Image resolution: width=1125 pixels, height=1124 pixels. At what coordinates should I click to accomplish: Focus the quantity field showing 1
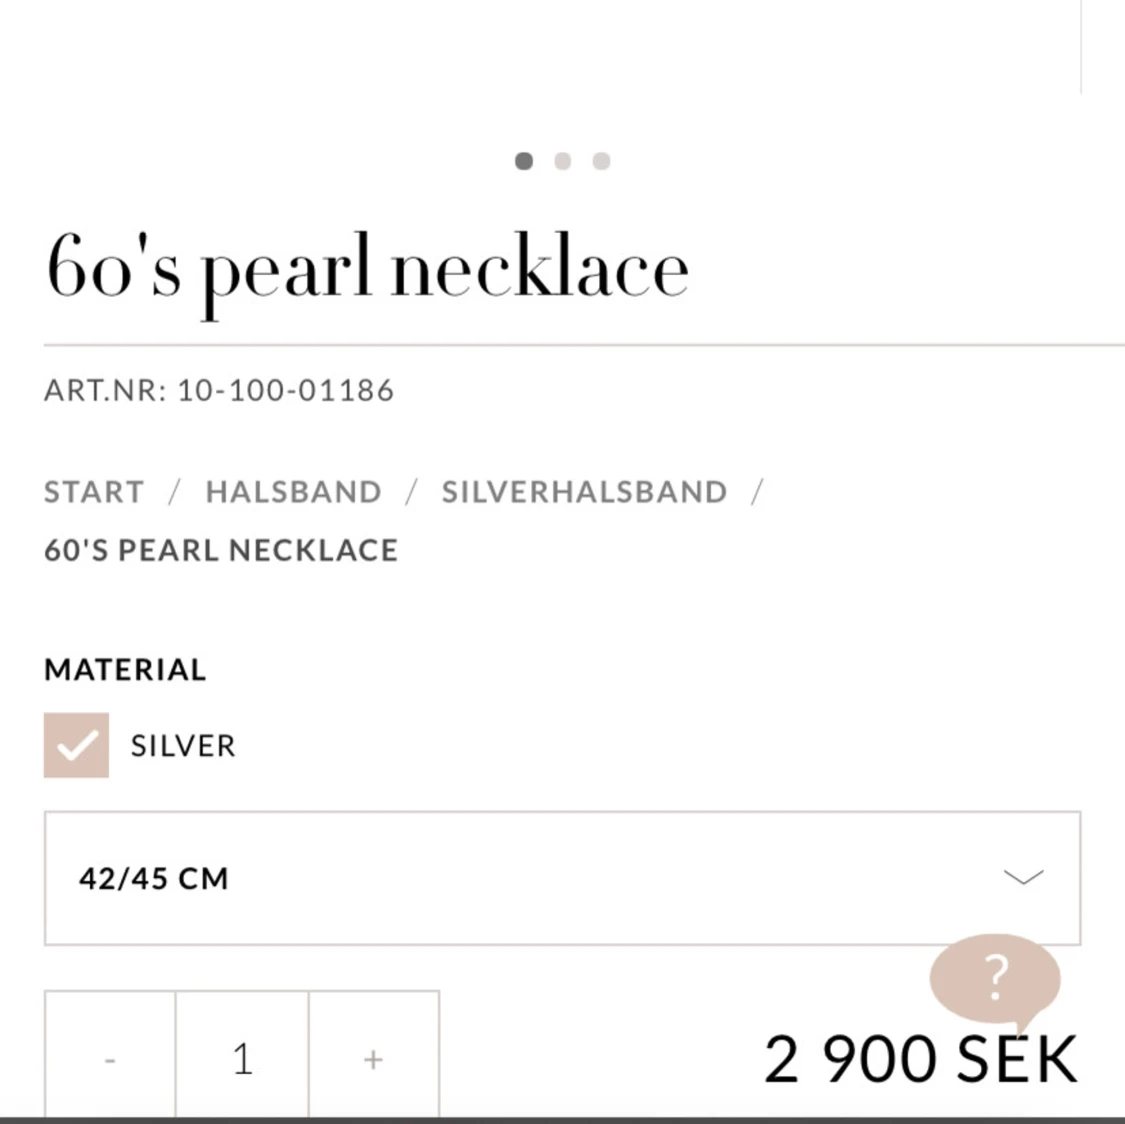coord(243,1059)
